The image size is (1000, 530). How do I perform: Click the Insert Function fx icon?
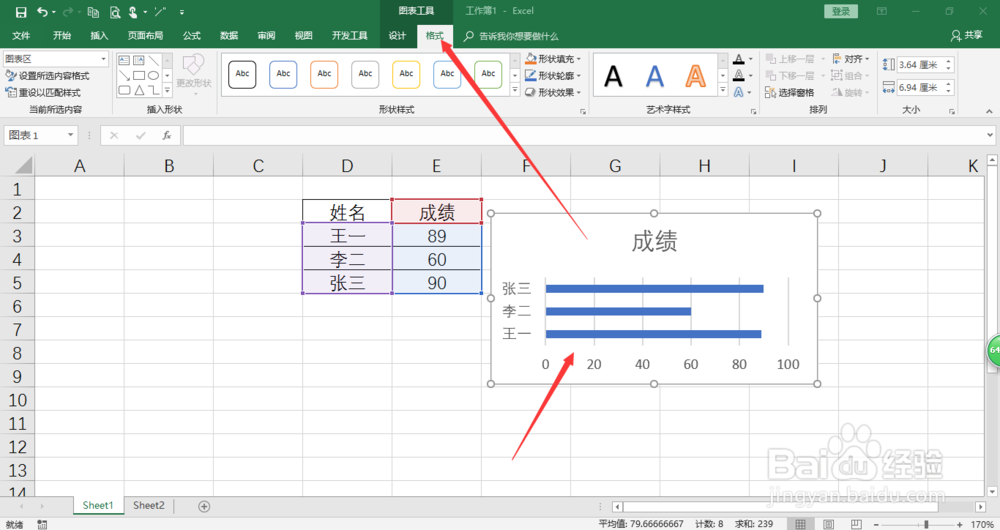pos(166,135)
